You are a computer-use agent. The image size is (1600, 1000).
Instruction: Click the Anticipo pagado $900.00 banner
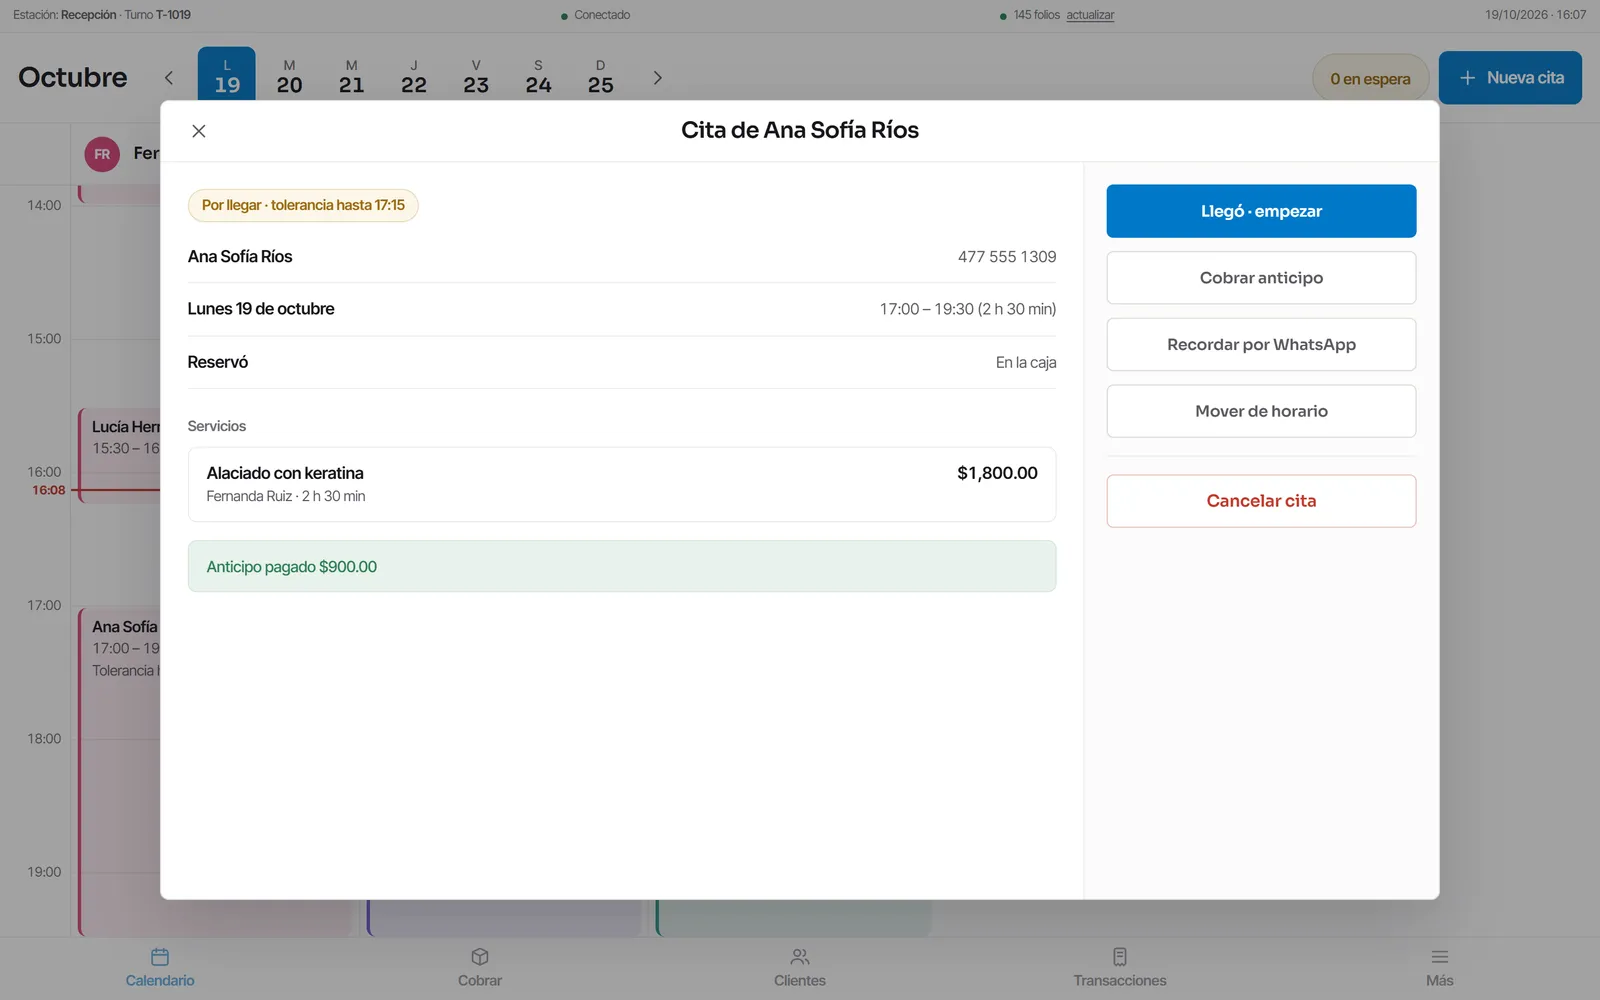point(622,566)
